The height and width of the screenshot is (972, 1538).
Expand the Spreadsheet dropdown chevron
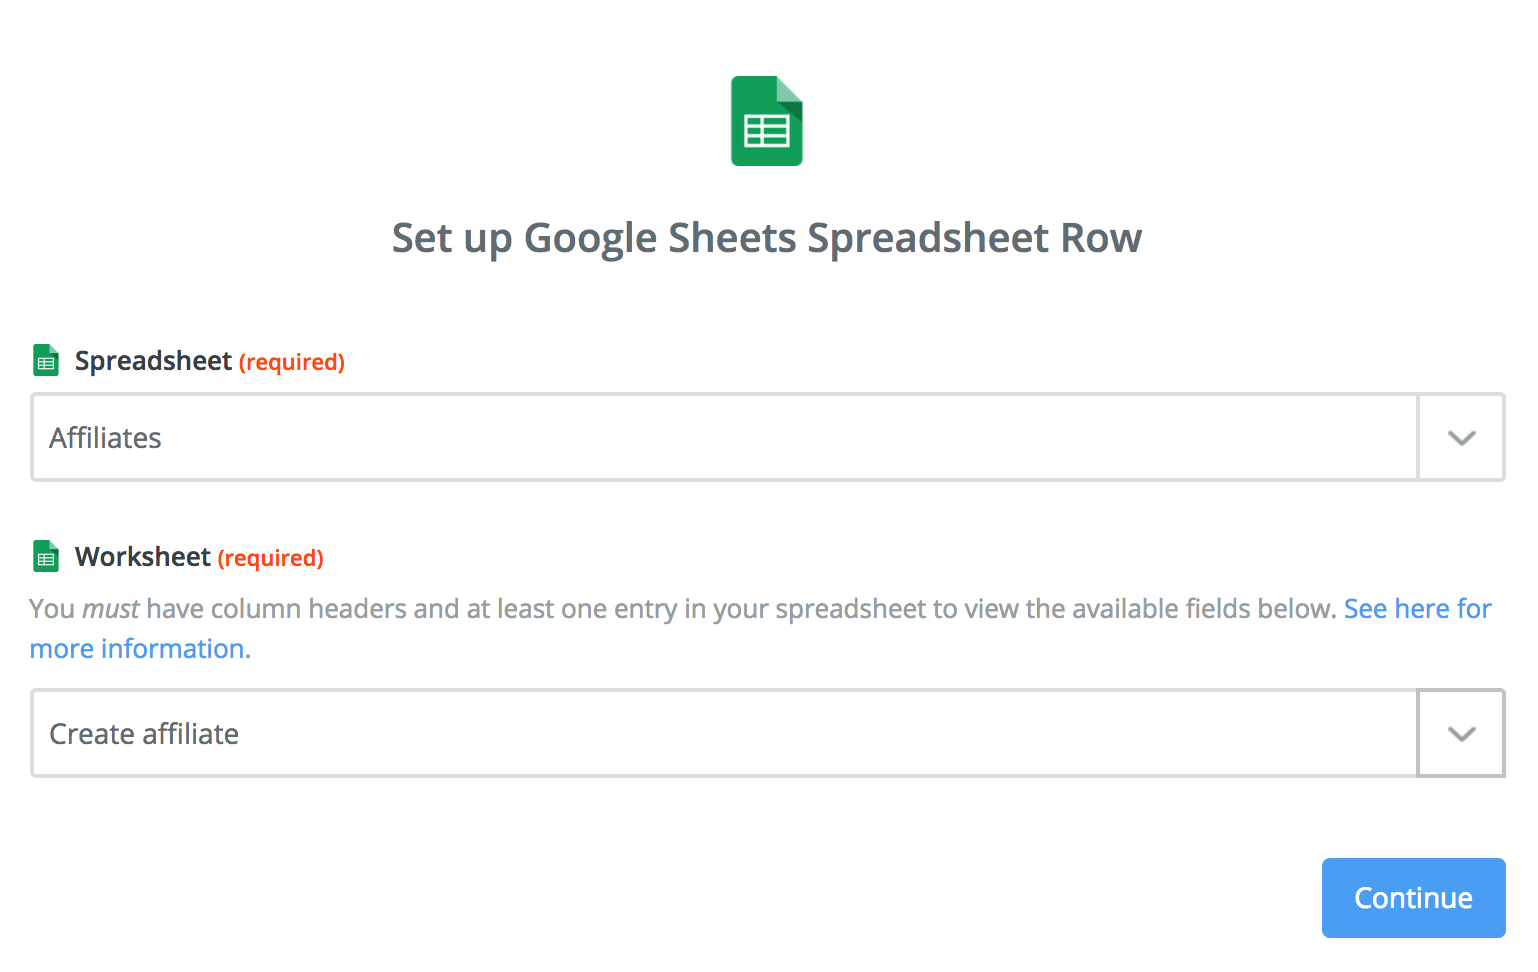coord(1461,438)
